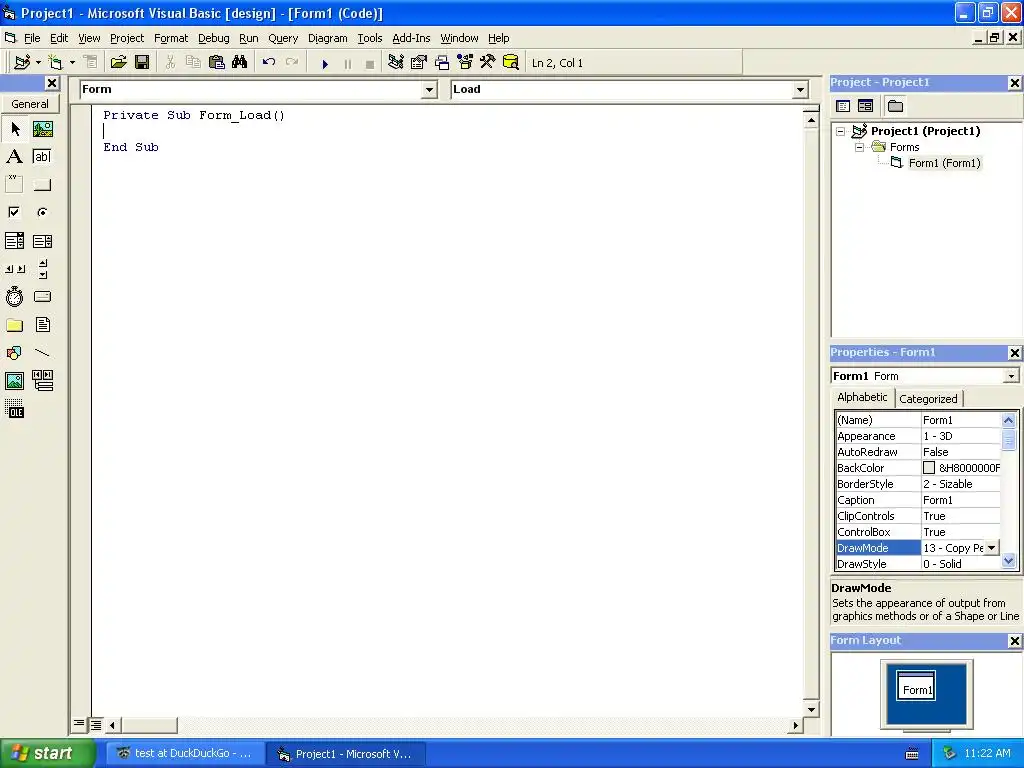Viewport: 1024px width, 768px height.
Task: Open the DrawMode value dropdown
Action: click(x=992, y=548)
